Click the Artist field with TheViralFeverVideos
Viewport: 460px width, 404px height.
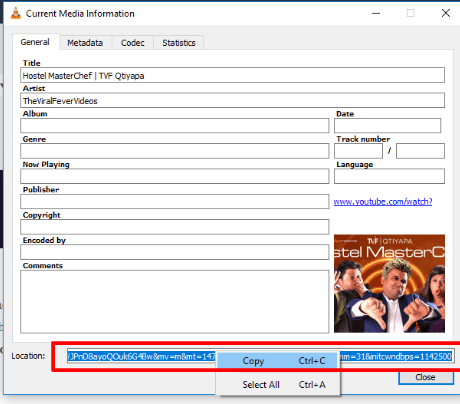click(x=232, y=100)
